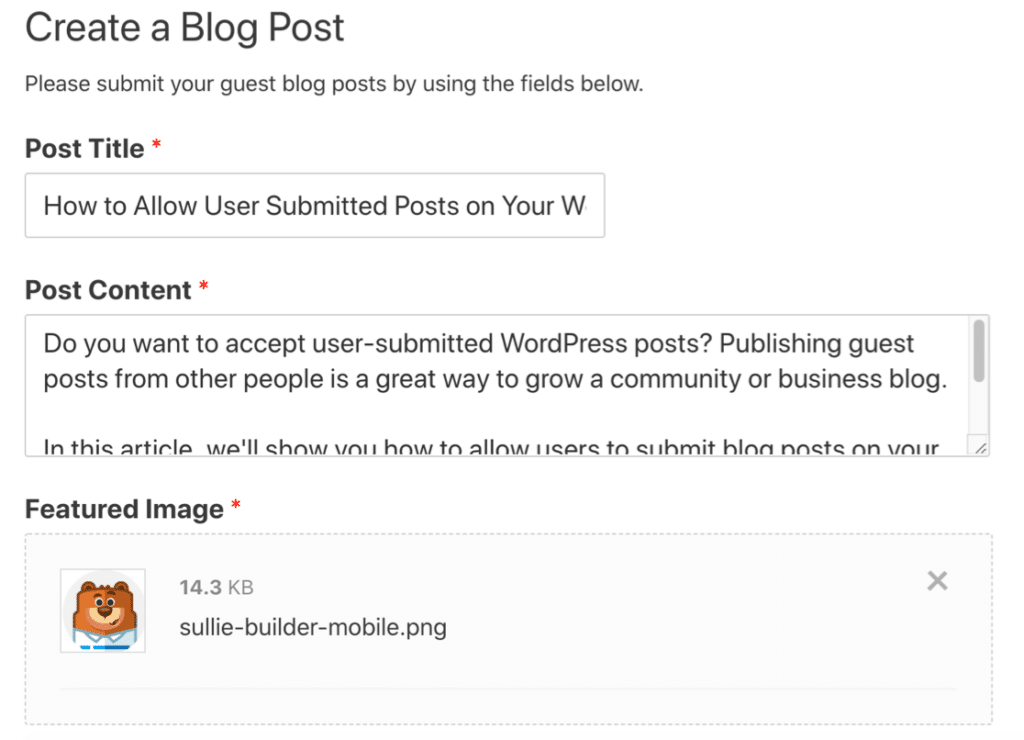Select the Post Title input field
The image size is (1024, 740).
click(315, 205)
